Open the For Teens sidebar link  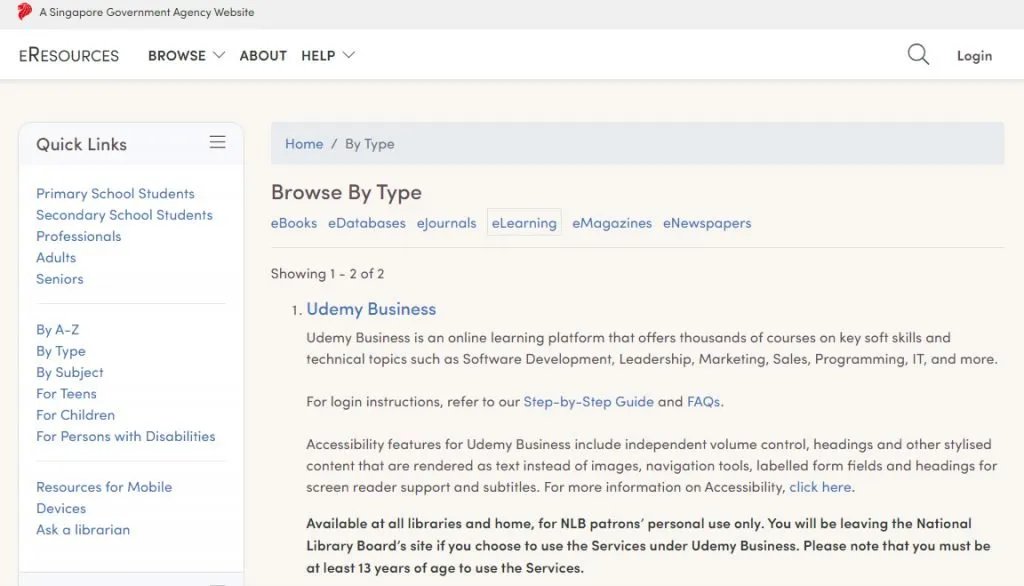(x=66, y=394)
